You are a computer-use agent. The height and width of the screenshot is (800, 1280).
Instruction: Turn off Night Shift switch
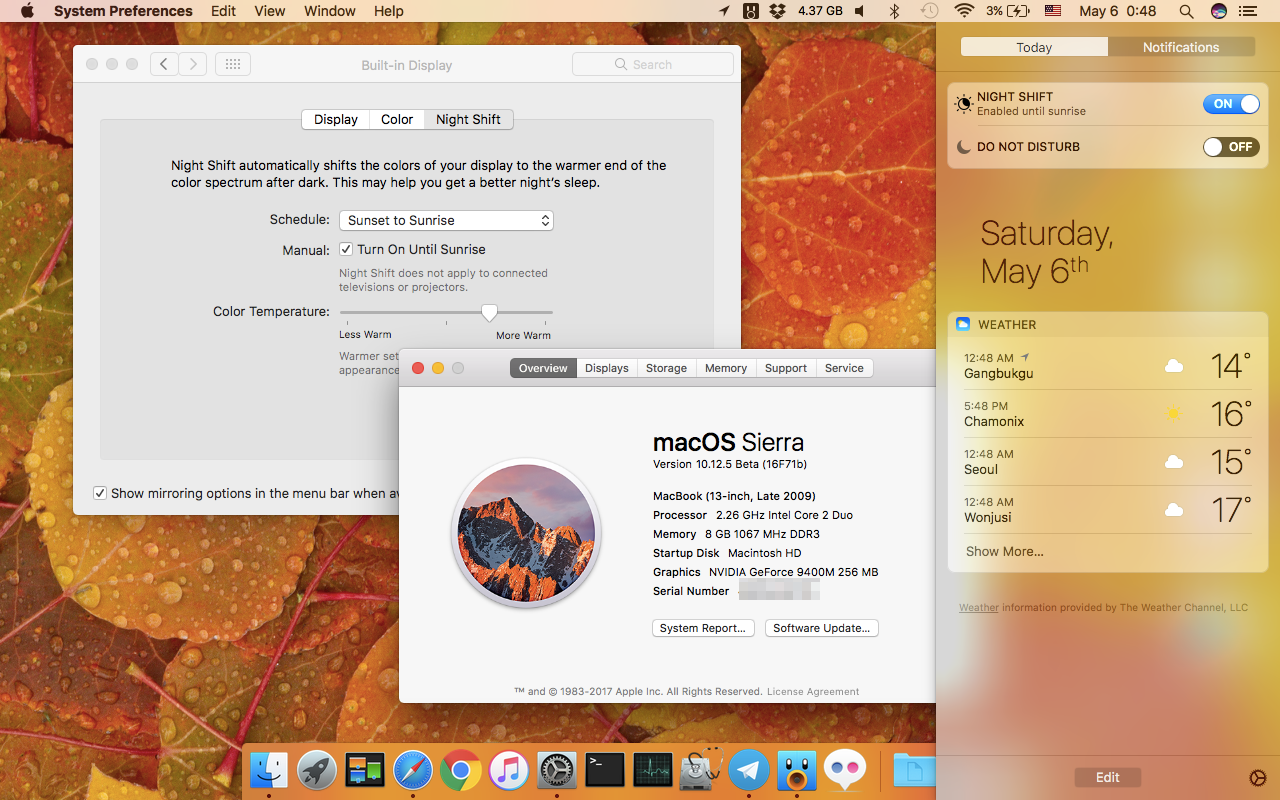(1230, 104)
